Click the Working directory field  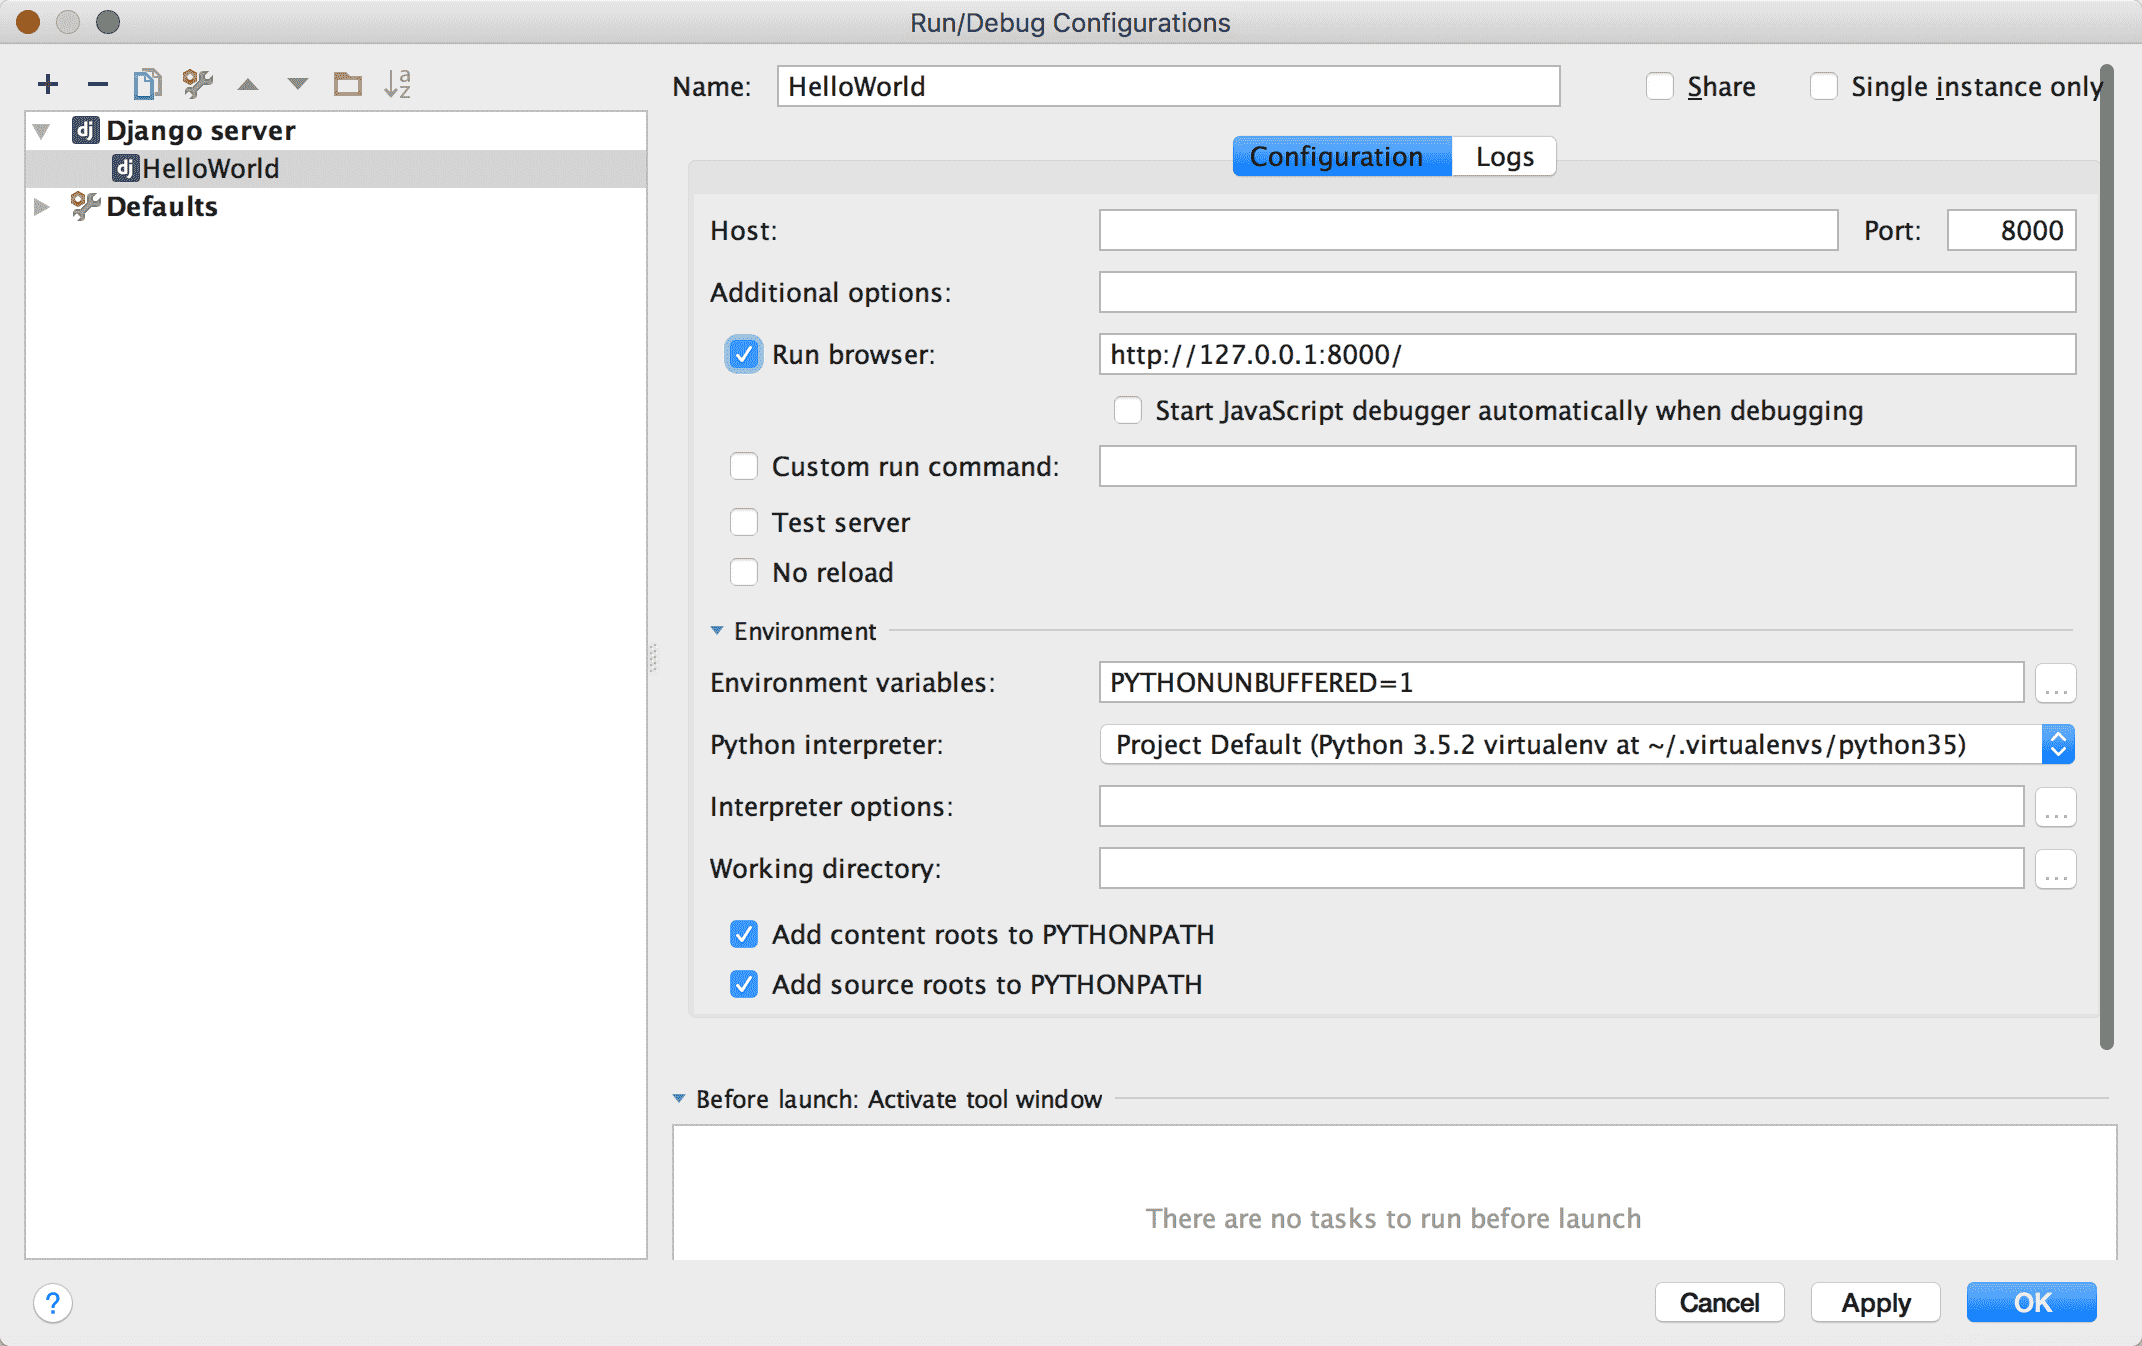(1561, 869)
